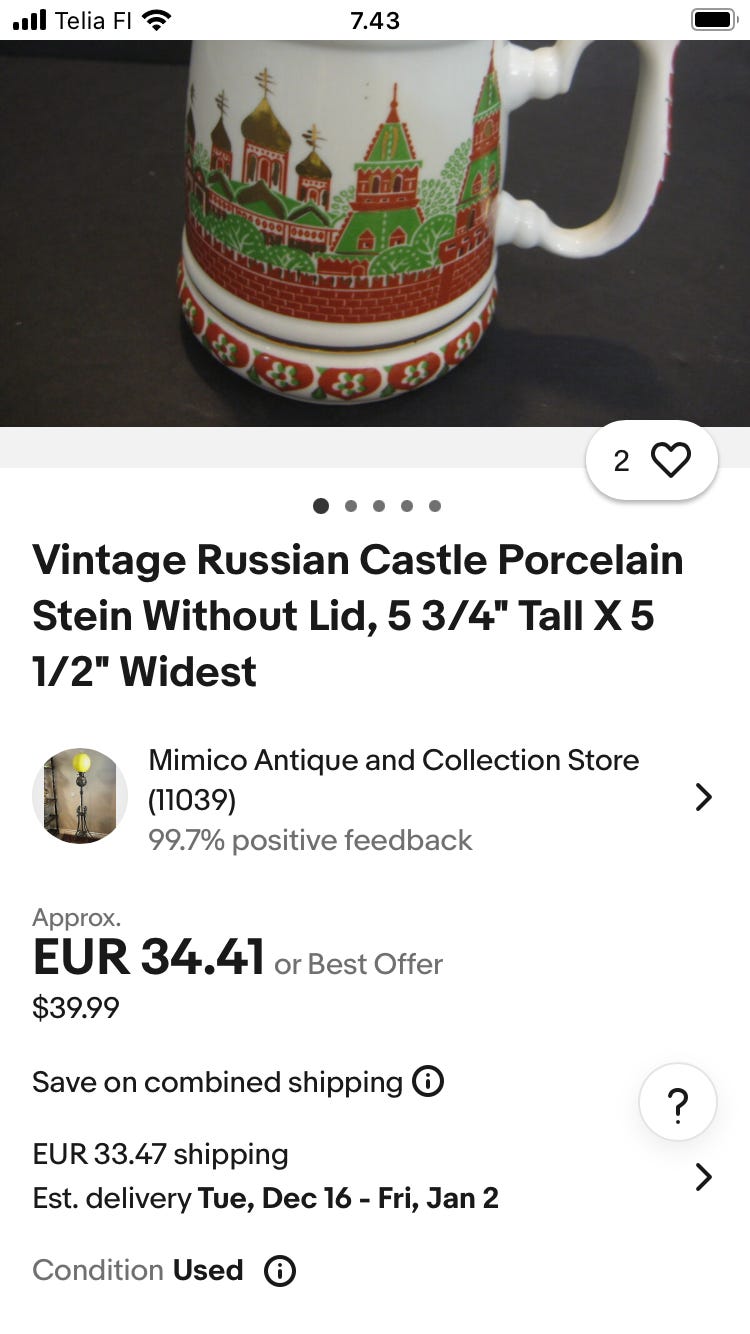Tap the listing title text

[x=358, y=615]
